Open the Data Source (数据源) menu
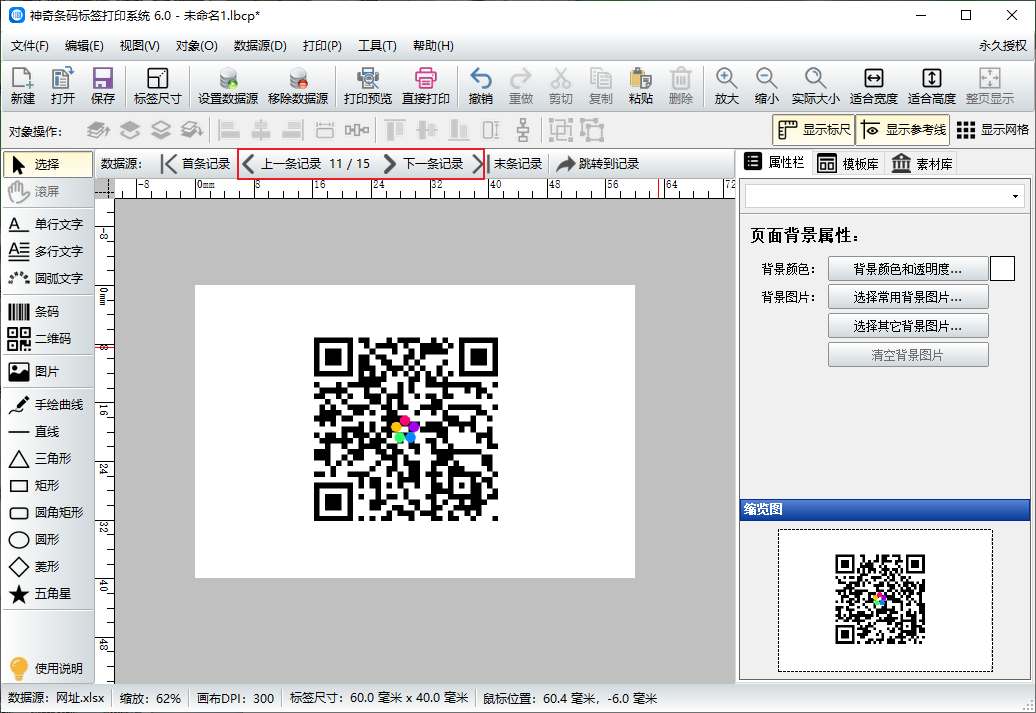 tap(260, 46)
